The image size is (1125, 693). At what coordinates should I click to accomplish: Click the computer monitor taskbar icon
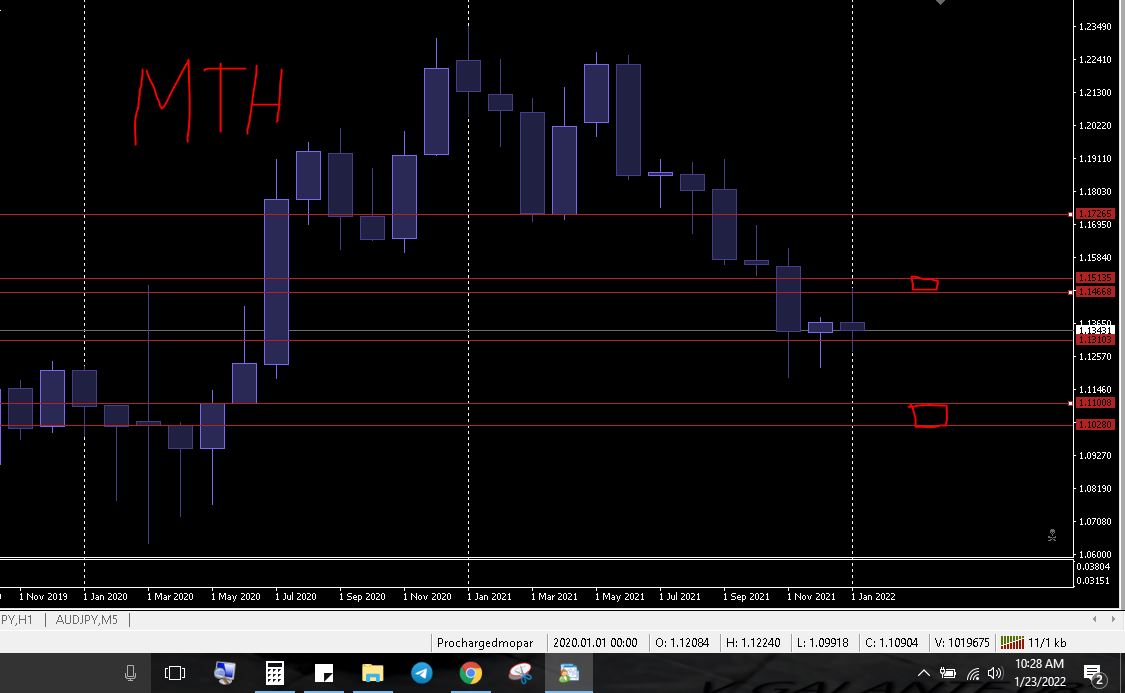(x=225, y=673)
